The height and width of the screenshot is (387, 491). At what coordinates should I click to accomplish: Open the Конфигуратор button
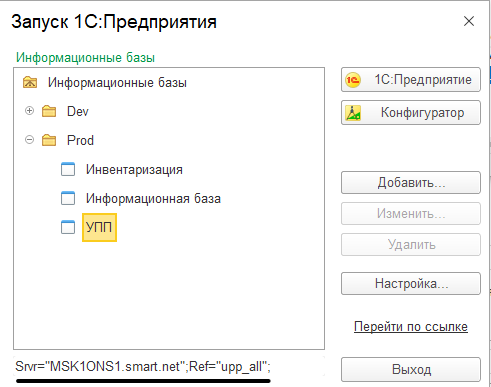click(x=411, y=113)
